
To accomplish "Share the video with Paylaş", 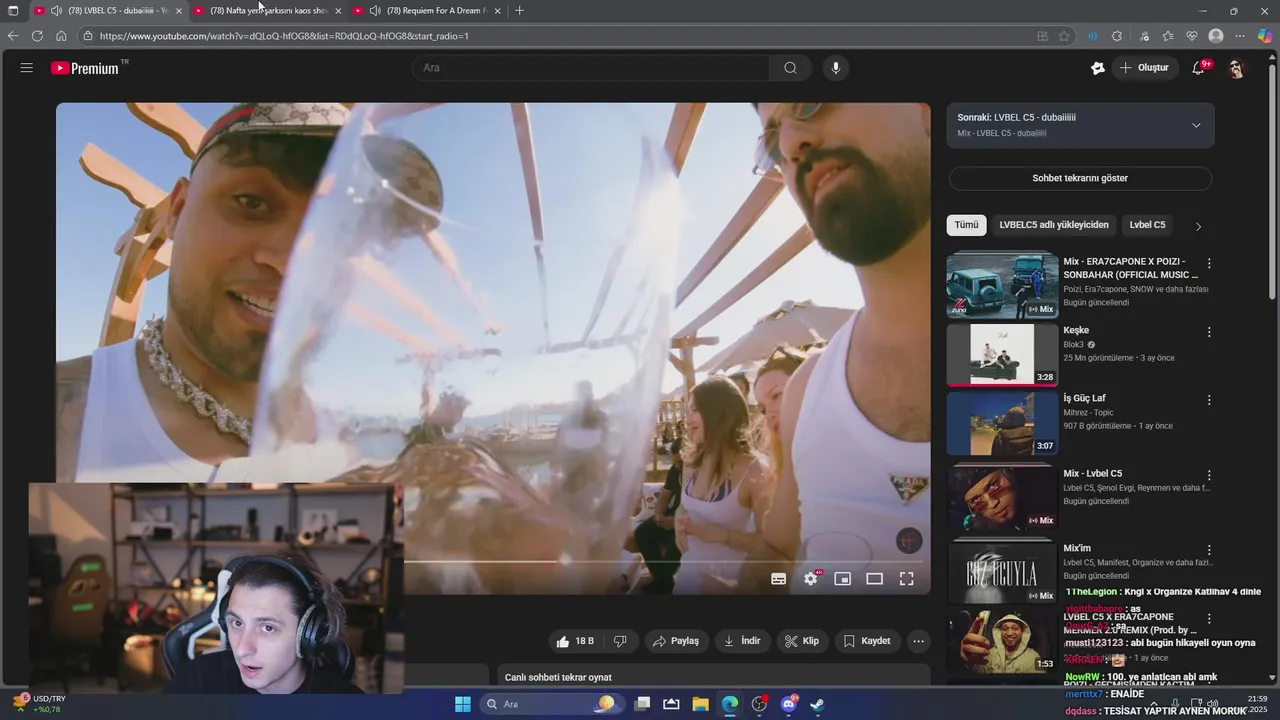I will (x=675, y=641).
